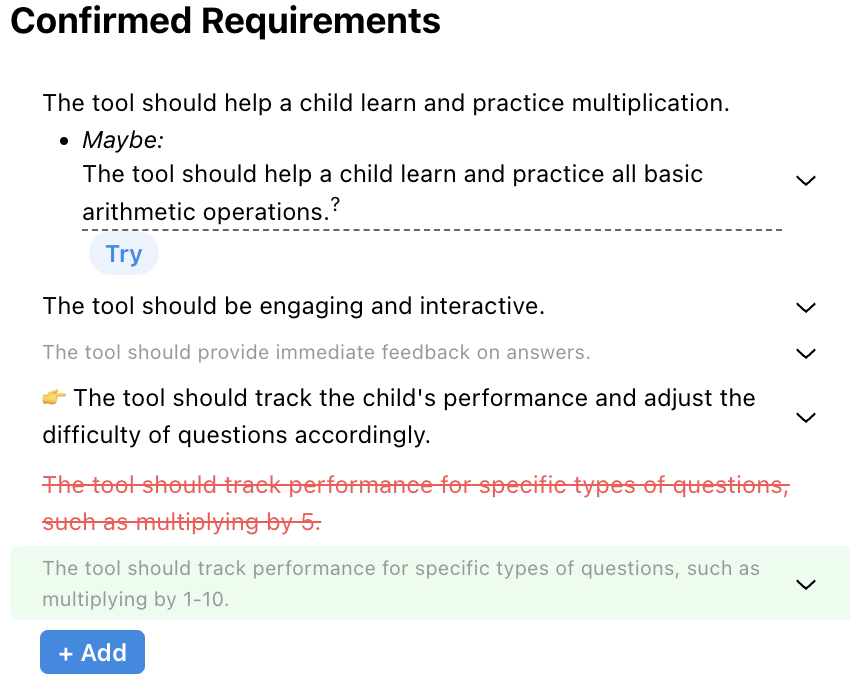This screenshot has height=689, width=850.
Task: Click the plus sign in the Add button
Action: [x=66, y=654]
